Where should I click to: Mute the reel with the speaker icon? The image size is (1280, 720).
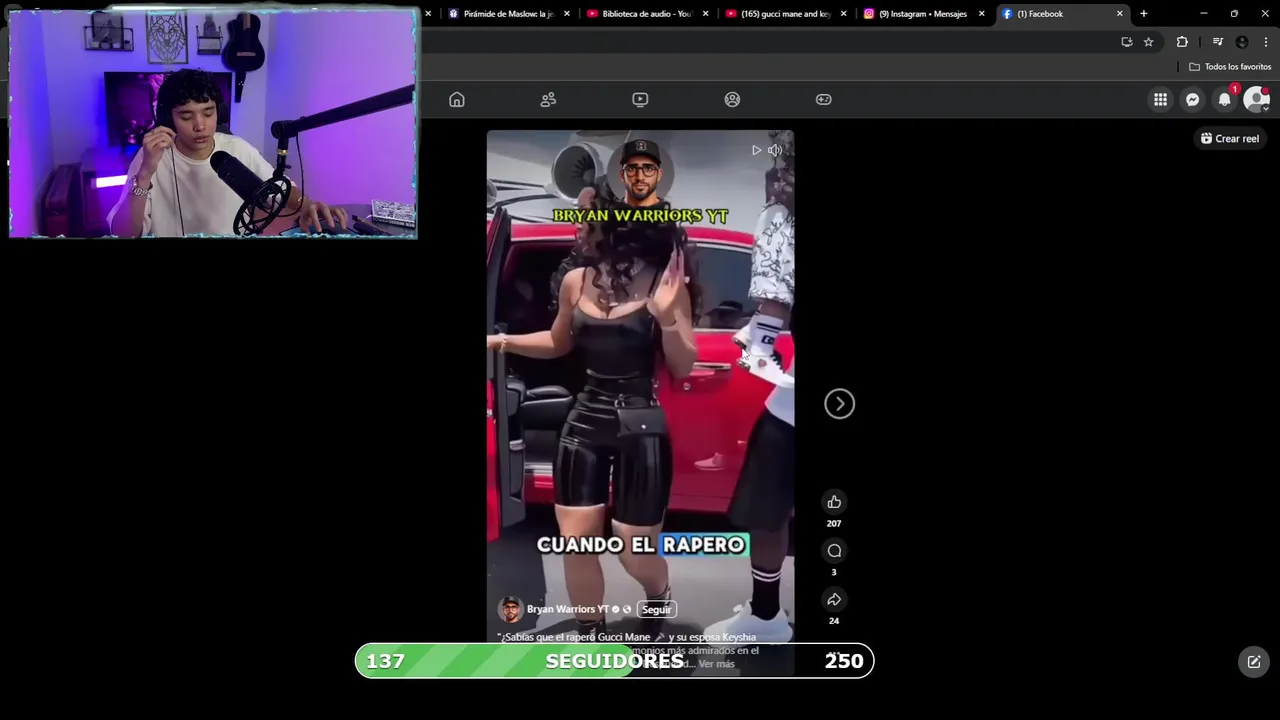pyautogui.click(x=775, y=150)
